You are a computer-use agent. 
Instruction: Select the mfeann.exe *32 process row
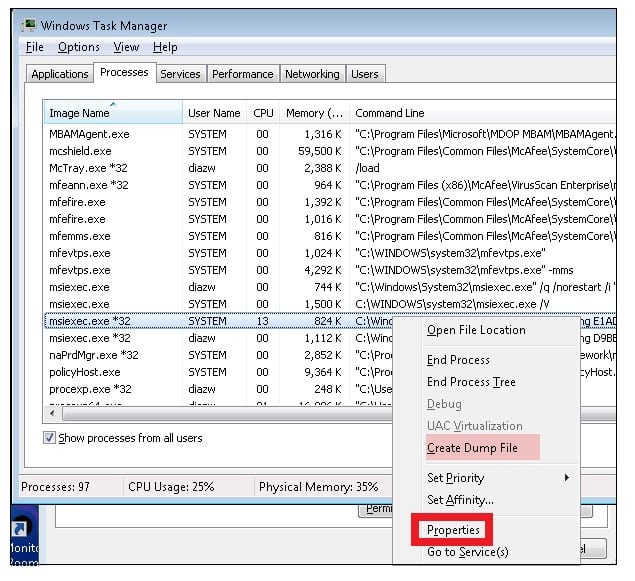(330, 185)
